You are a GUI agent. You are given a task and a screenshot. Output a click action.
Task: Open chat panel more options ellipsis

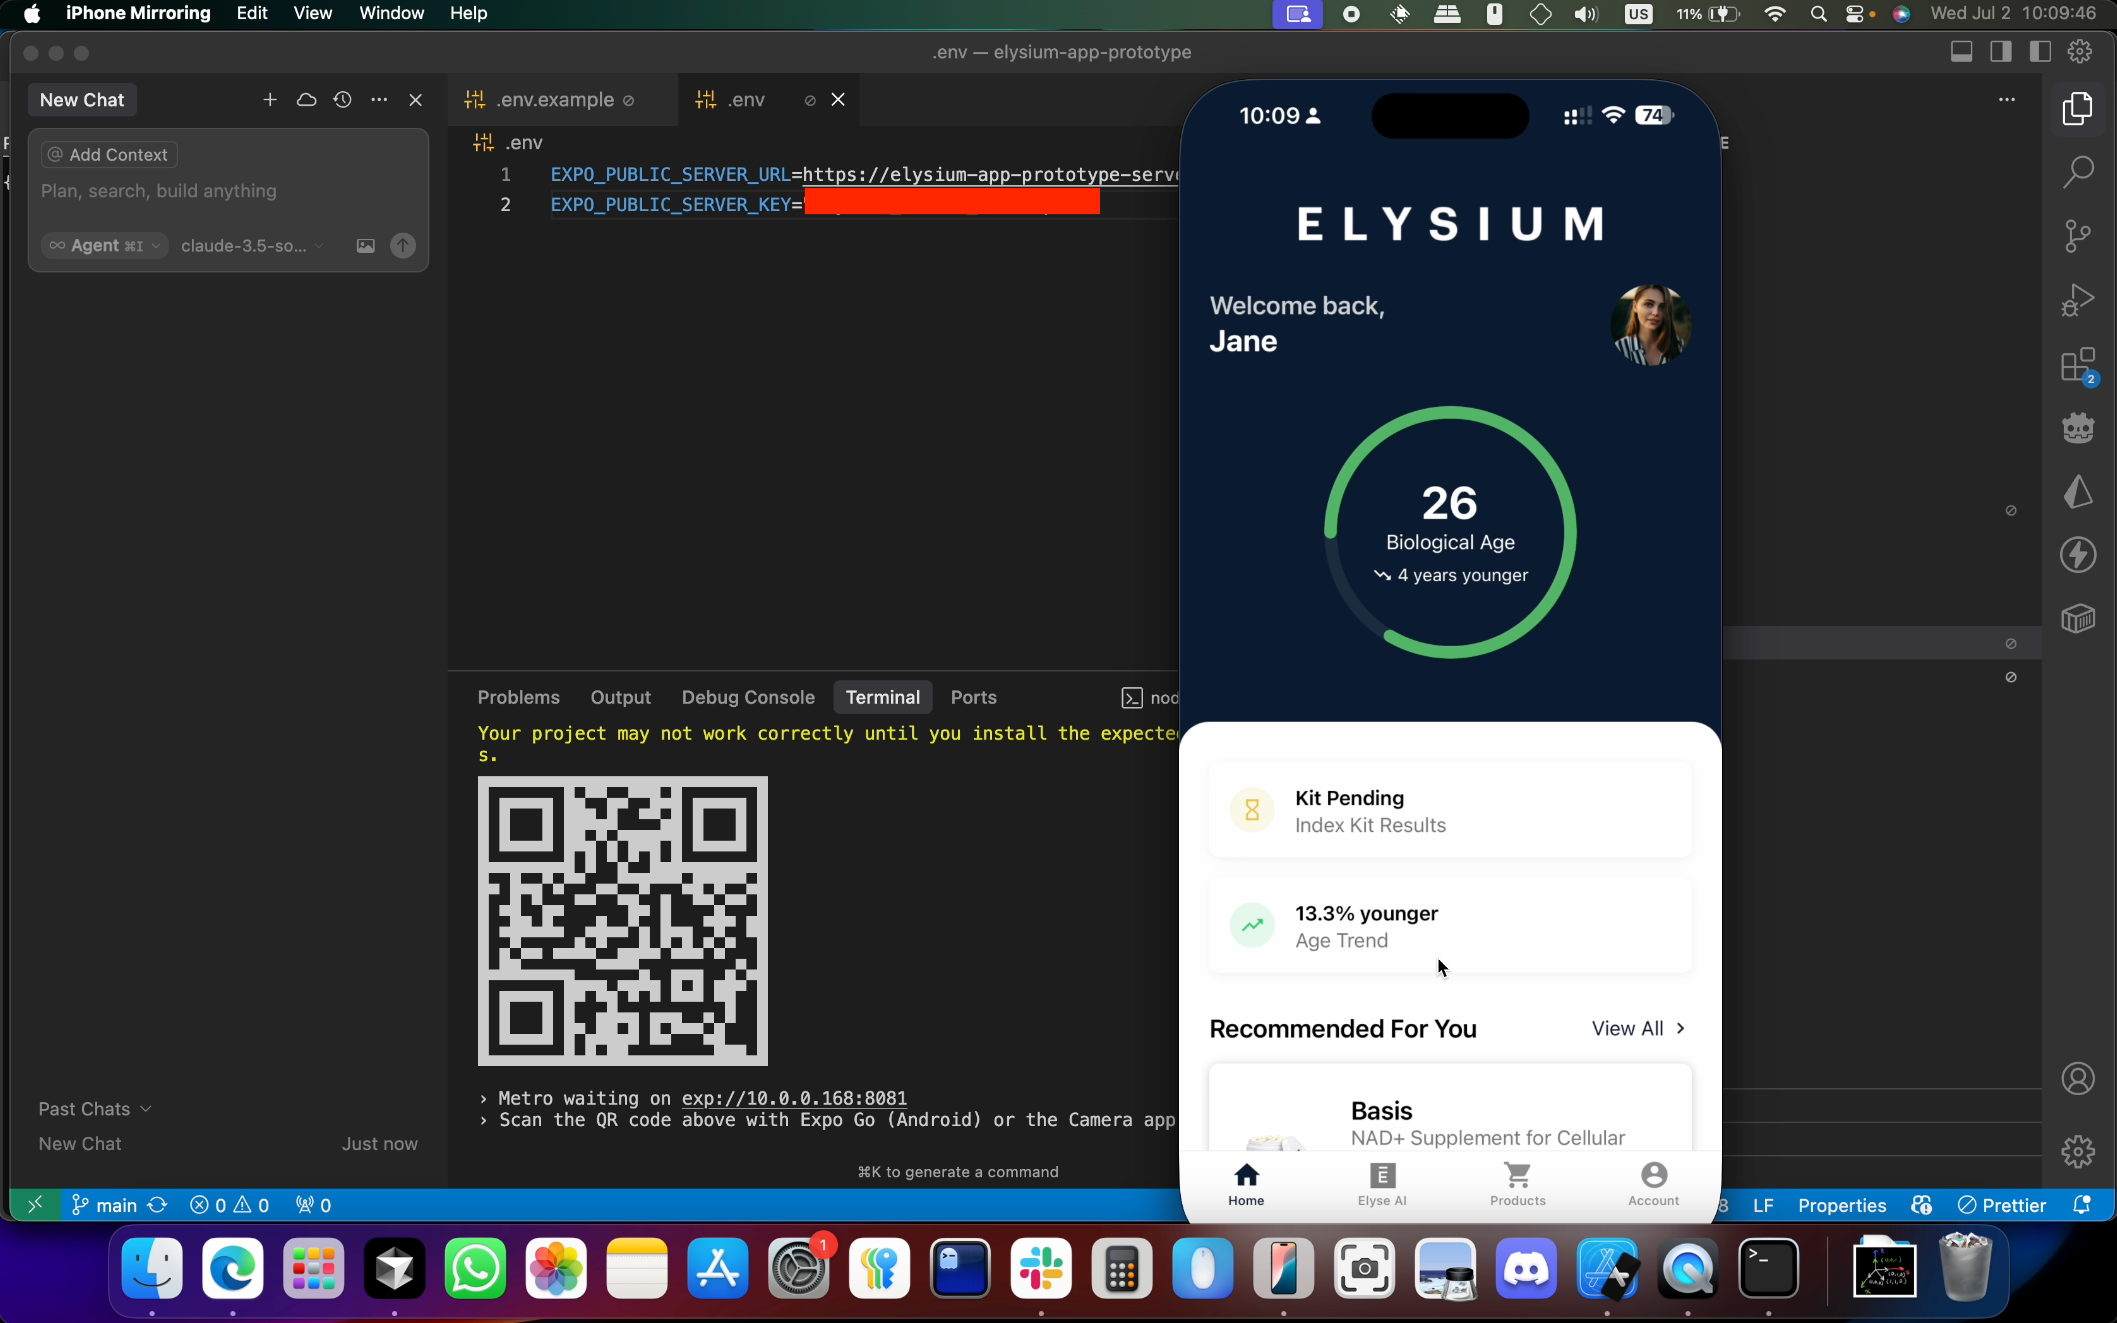point(379,100)
